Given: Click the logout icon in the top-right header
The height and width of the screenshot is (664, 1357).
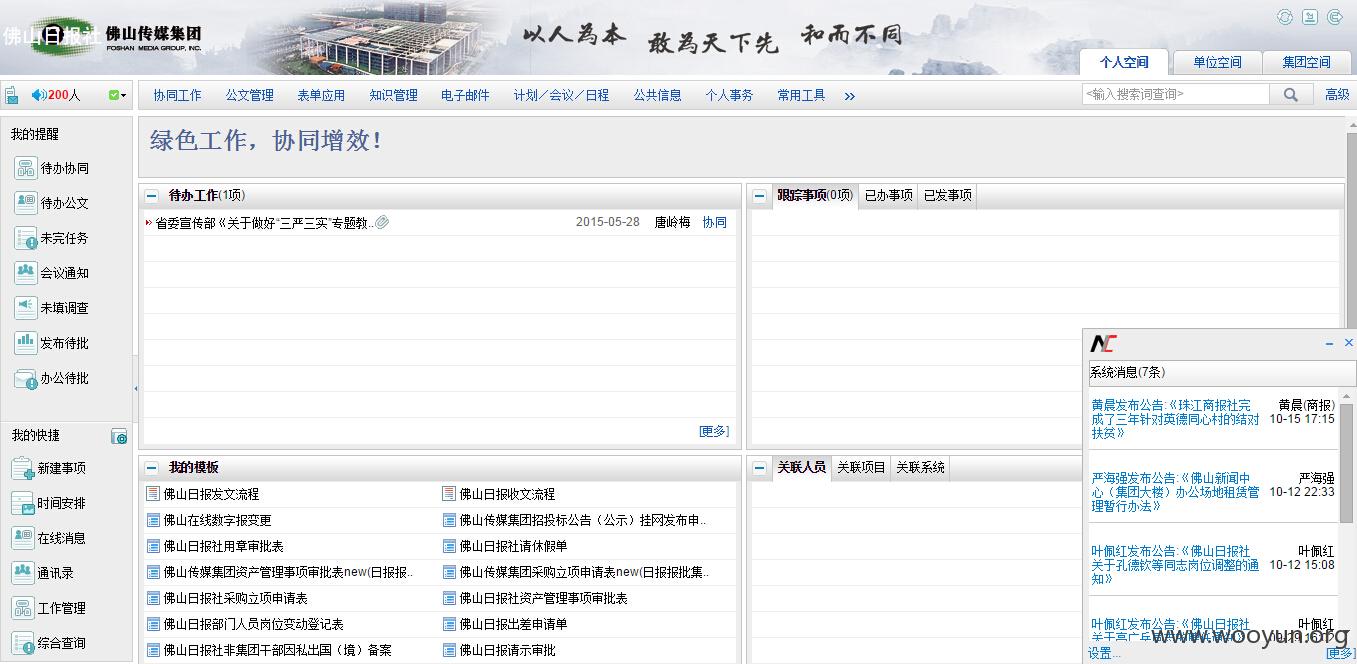Looking at the screenshot, I should [x=1335, y=17].
